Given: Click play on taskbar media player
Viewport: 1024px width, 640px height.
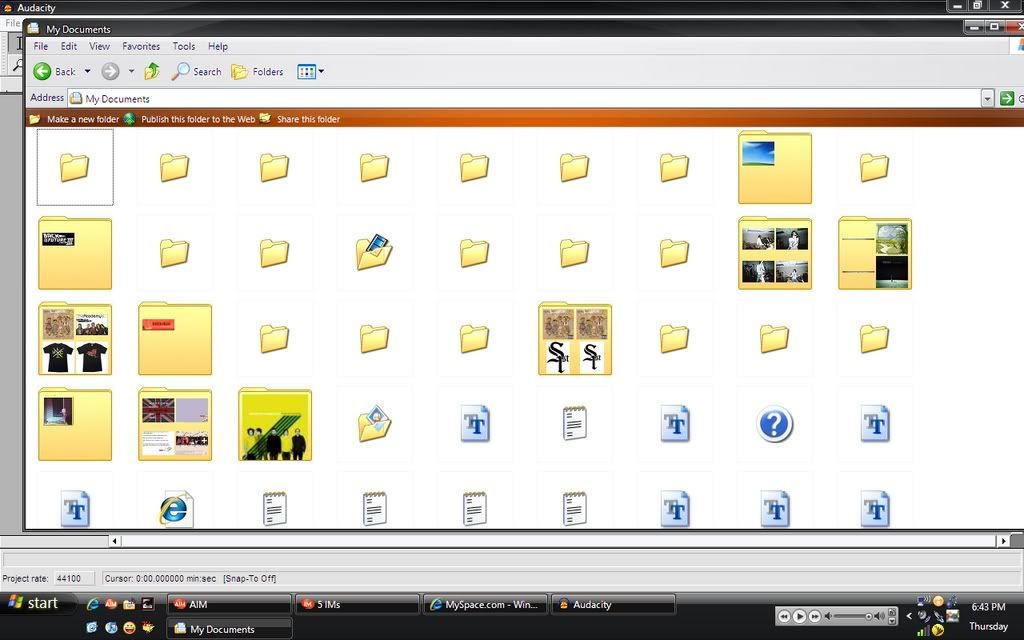Looking at the screenshot, I should 799,616.
